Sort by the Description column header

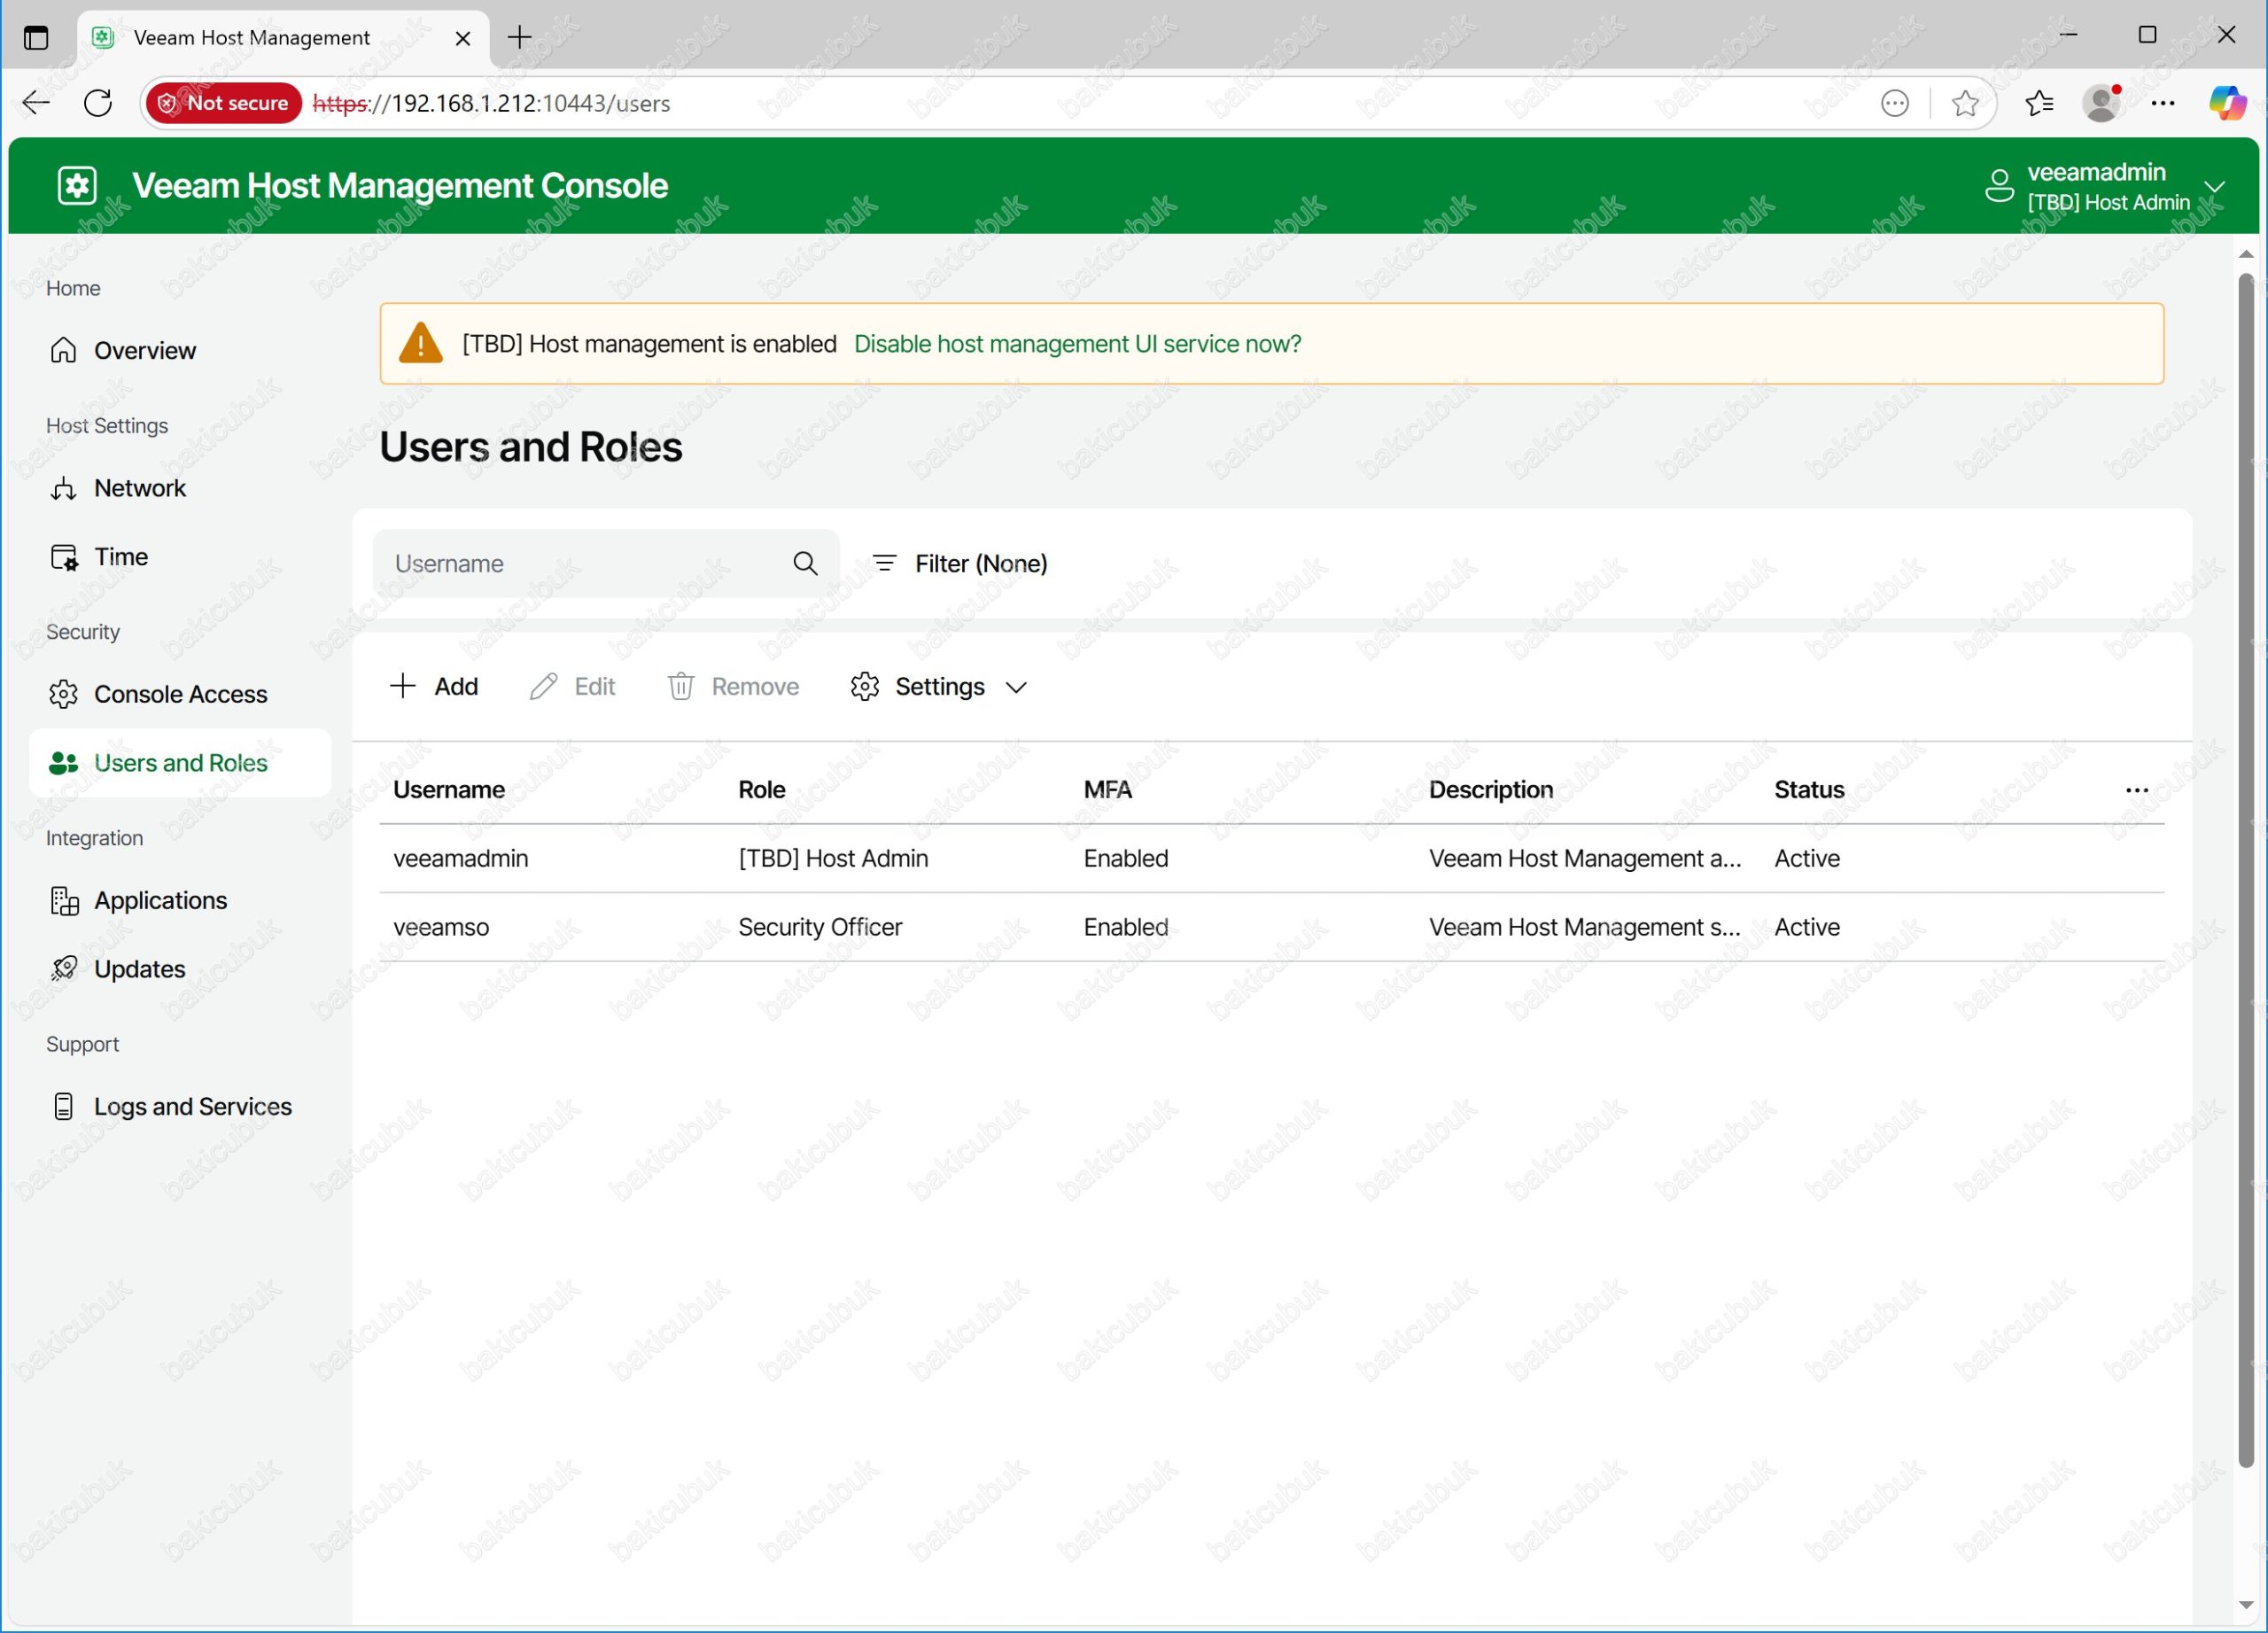point(1491,790)
